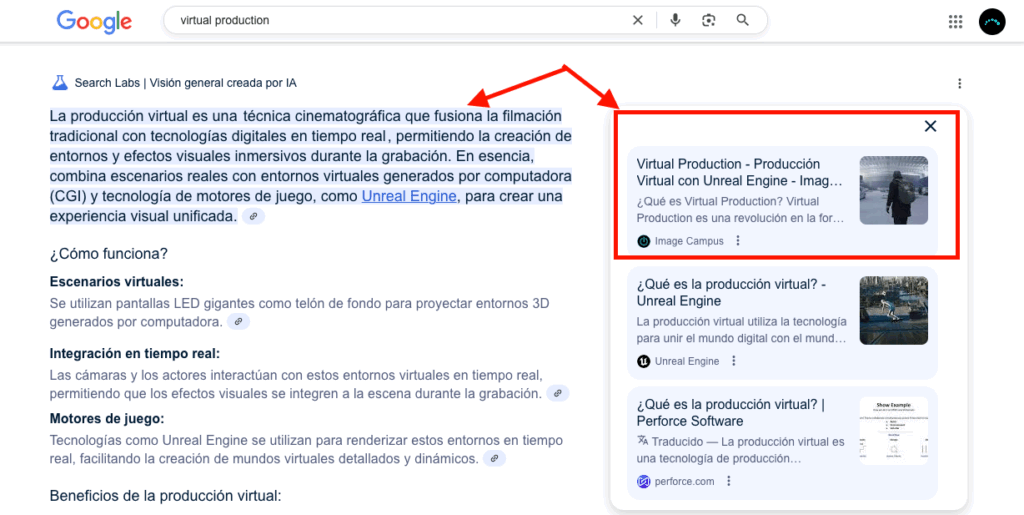Click the highlighted paragraph 'La producción virtual es una técnica'
This screenshot has width=1024, height=515.
(x=311, y=166)
